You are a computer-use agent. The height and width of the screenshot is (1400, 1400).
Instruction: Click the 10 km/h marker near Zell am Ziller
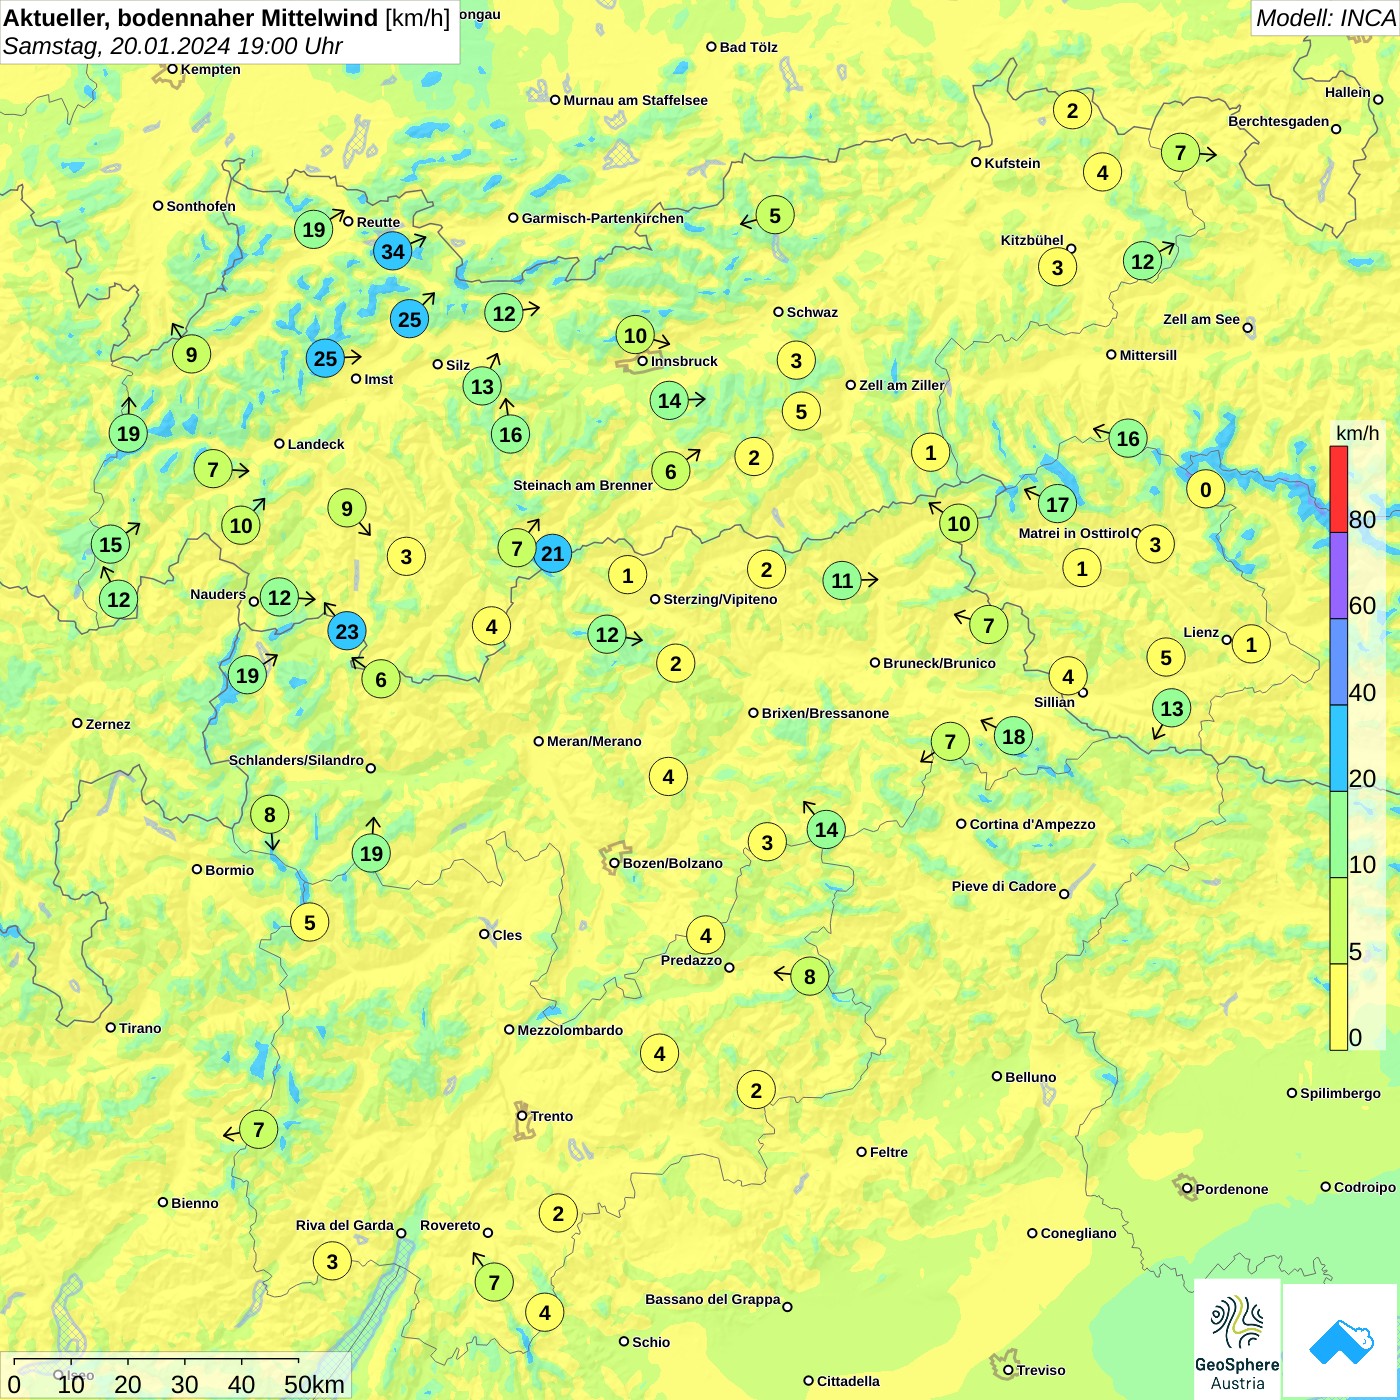pos(959,523)
